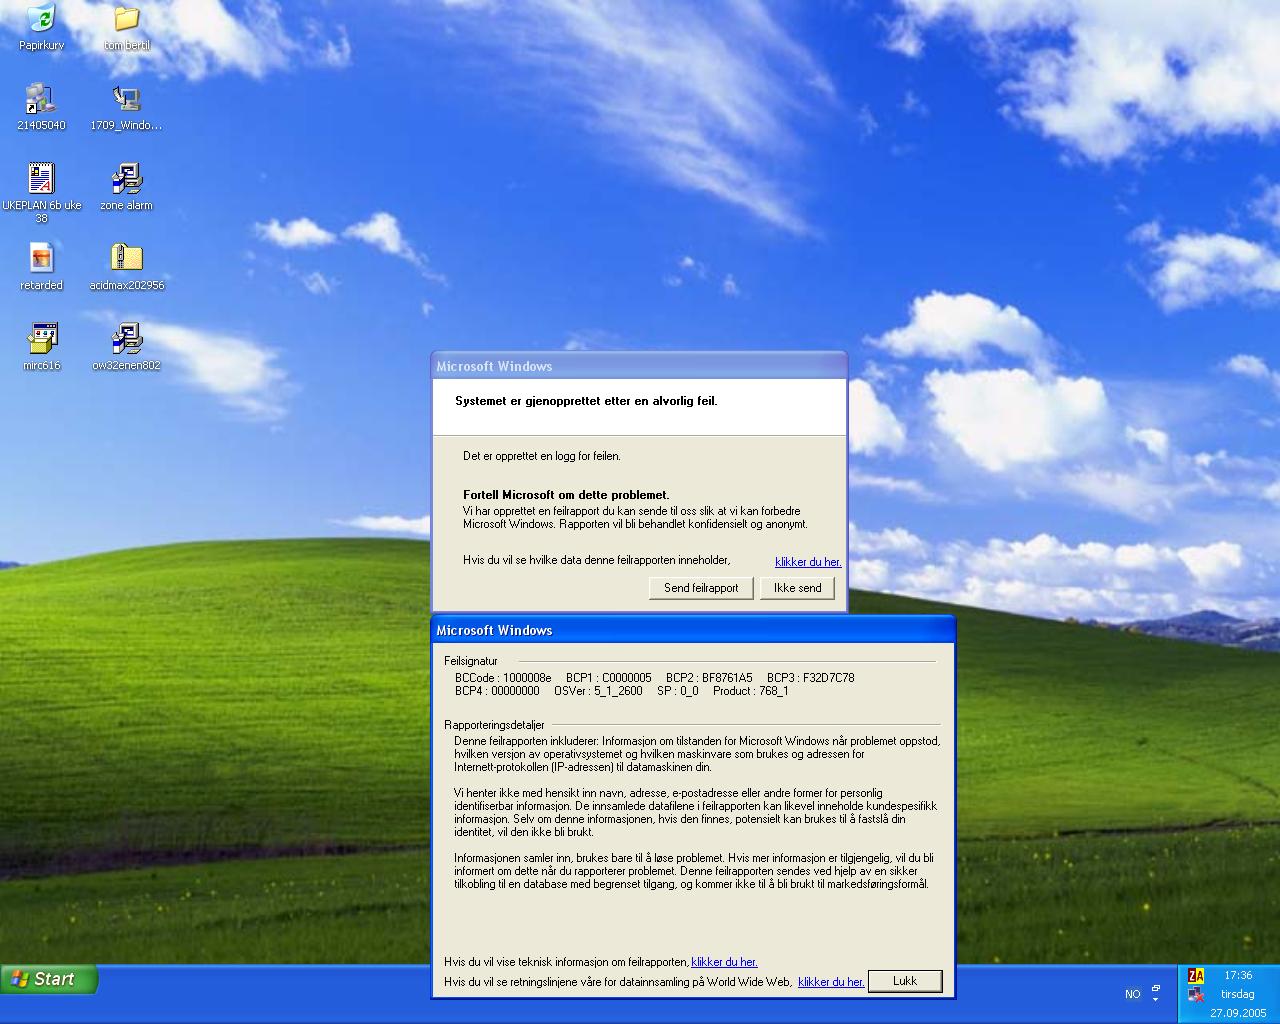Open klikker du her link for report data
Image resolution: width=1280 pixels, height=1024 pixels.
pos(808,562)
